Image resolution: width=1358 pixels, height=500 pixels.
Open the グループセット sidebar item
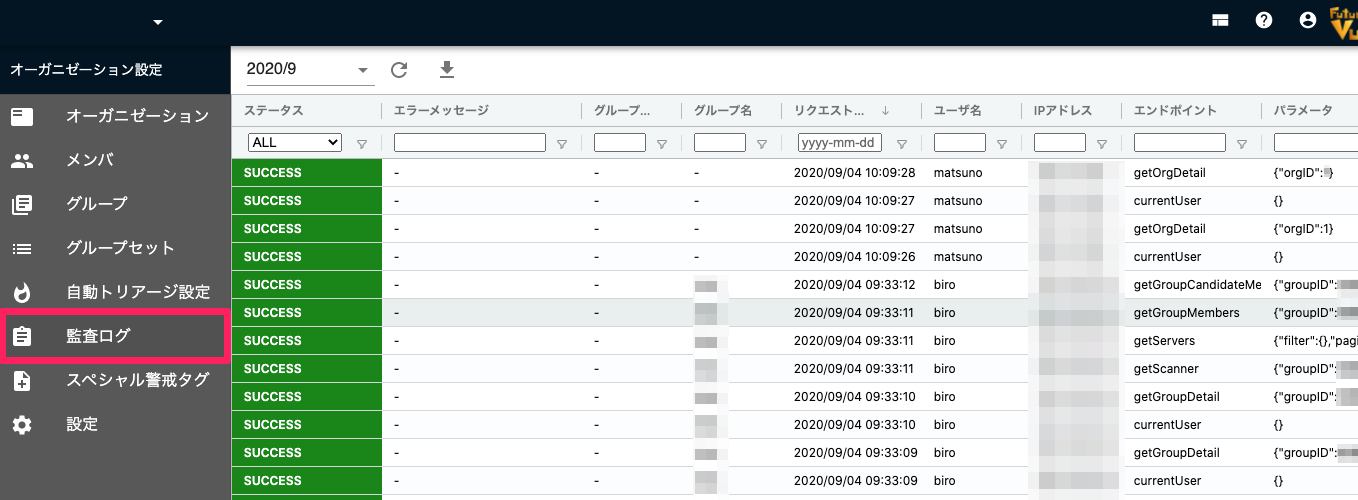[x=115, y=248]
